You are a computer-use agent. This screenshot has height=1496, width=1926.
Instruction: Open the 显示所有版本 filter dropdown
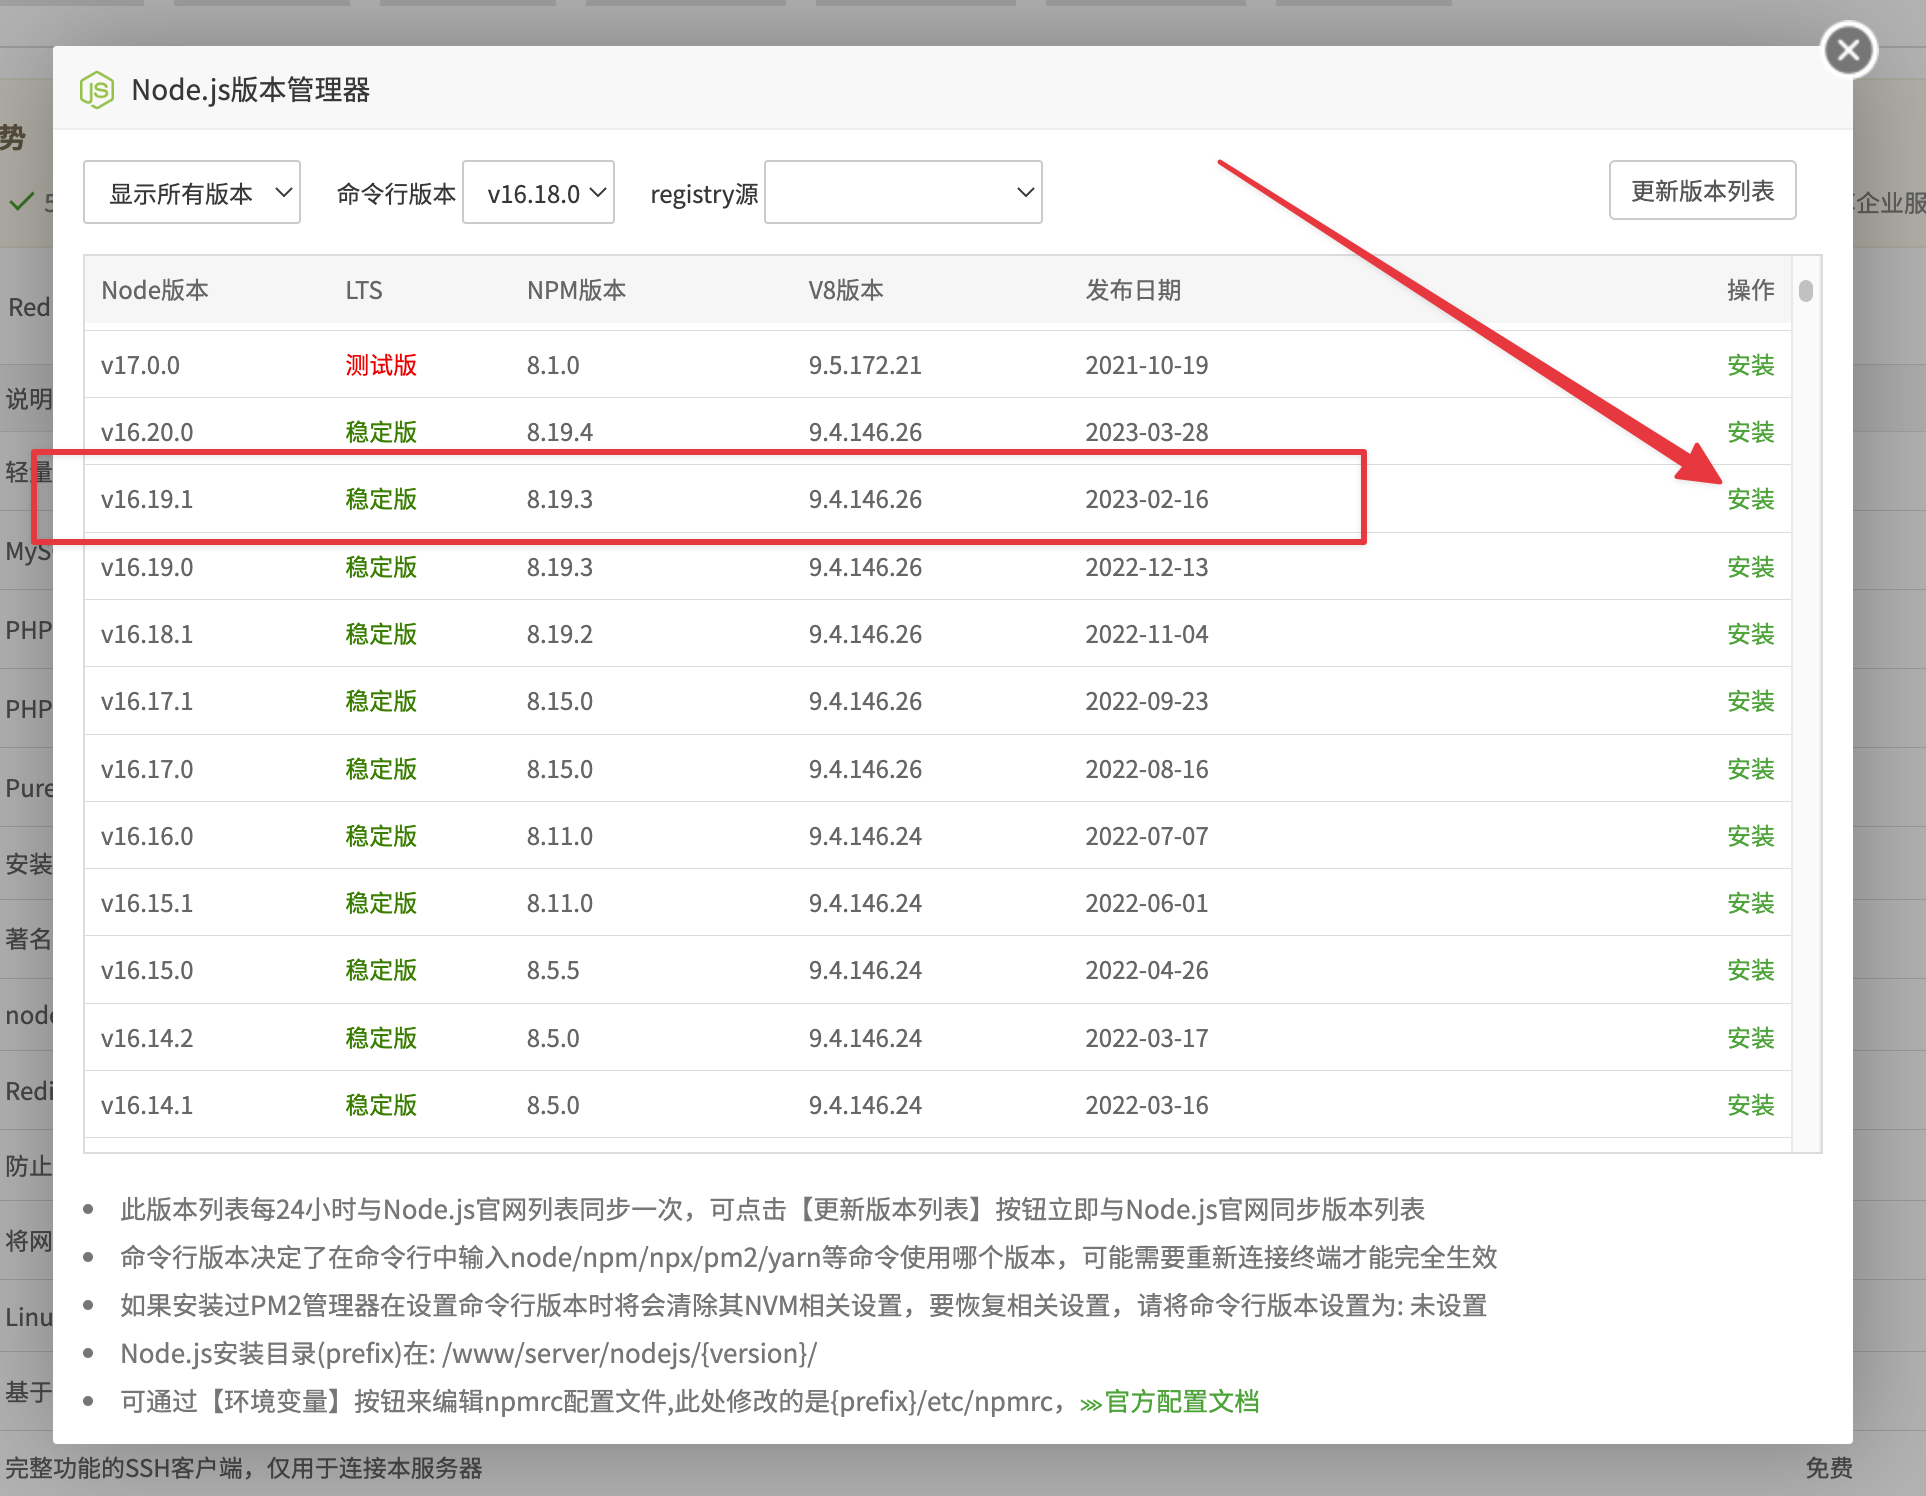192,192
